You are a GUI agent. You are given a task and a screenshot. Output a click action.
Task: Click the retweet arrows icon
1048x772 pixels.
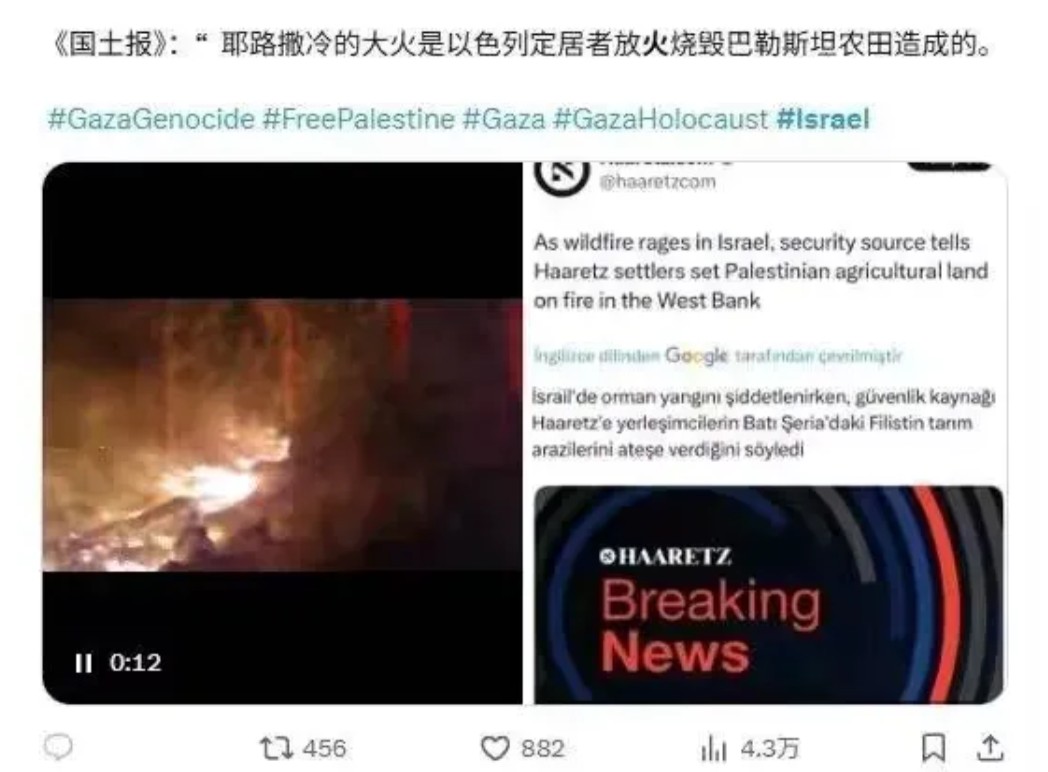276,748
